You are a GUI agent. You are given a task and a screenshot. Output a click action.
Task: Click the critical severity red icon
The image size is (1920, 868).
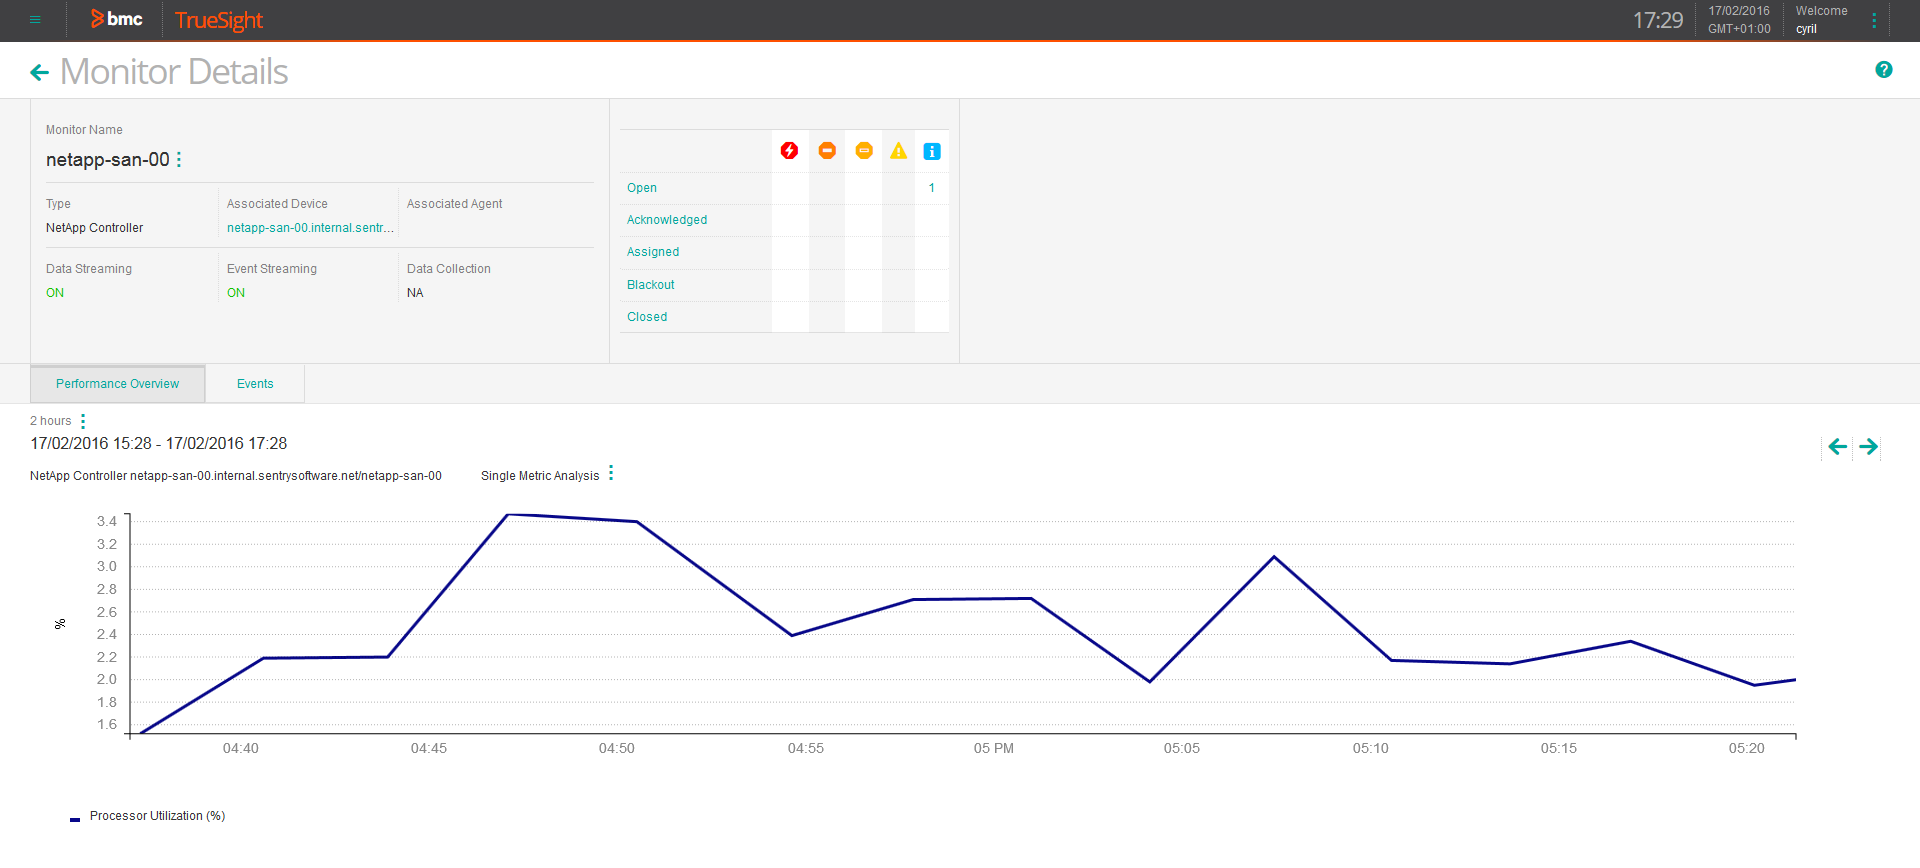[790, 151]
